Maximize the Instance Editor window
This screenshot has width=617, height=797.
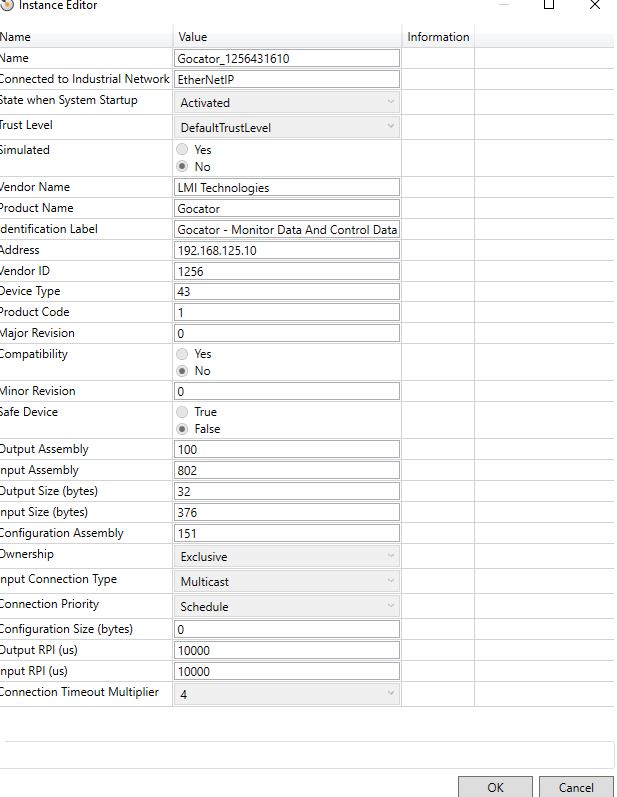(548, 5)
